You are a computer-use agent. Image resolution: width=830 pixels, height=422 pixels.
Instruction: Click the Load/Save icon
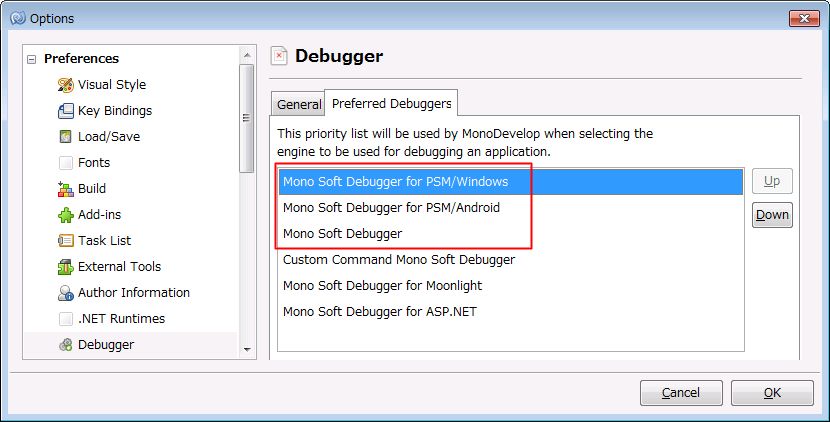click(66, 137)
